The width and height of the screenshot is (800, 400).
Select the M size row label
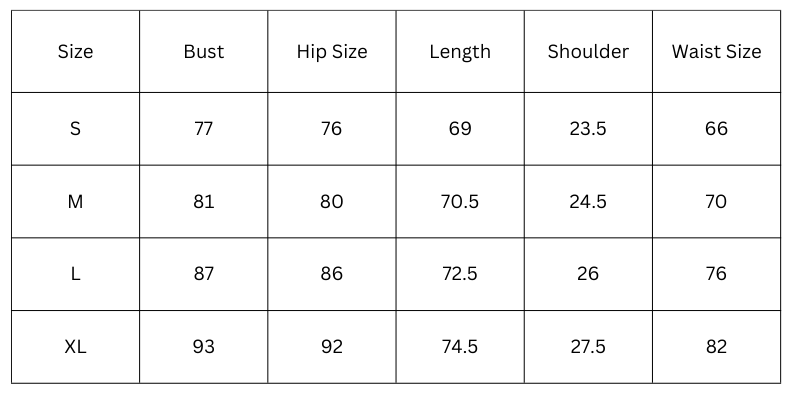pyautogui.click(x=75, y=202)
